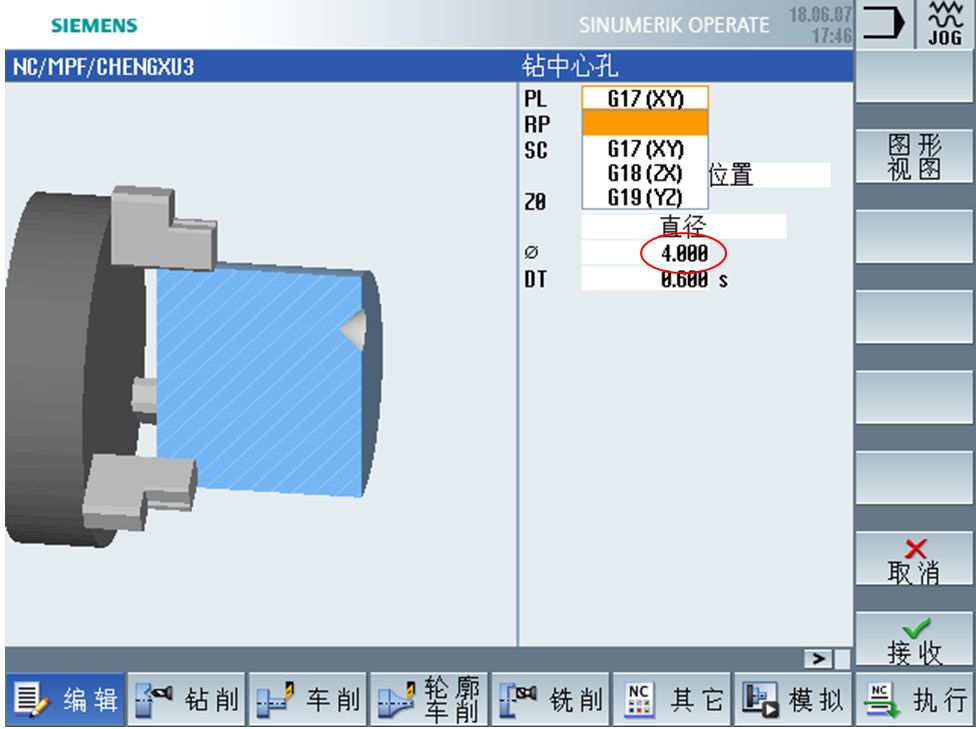Click the turning tool icon on 车削 softkey

[275, 700]
